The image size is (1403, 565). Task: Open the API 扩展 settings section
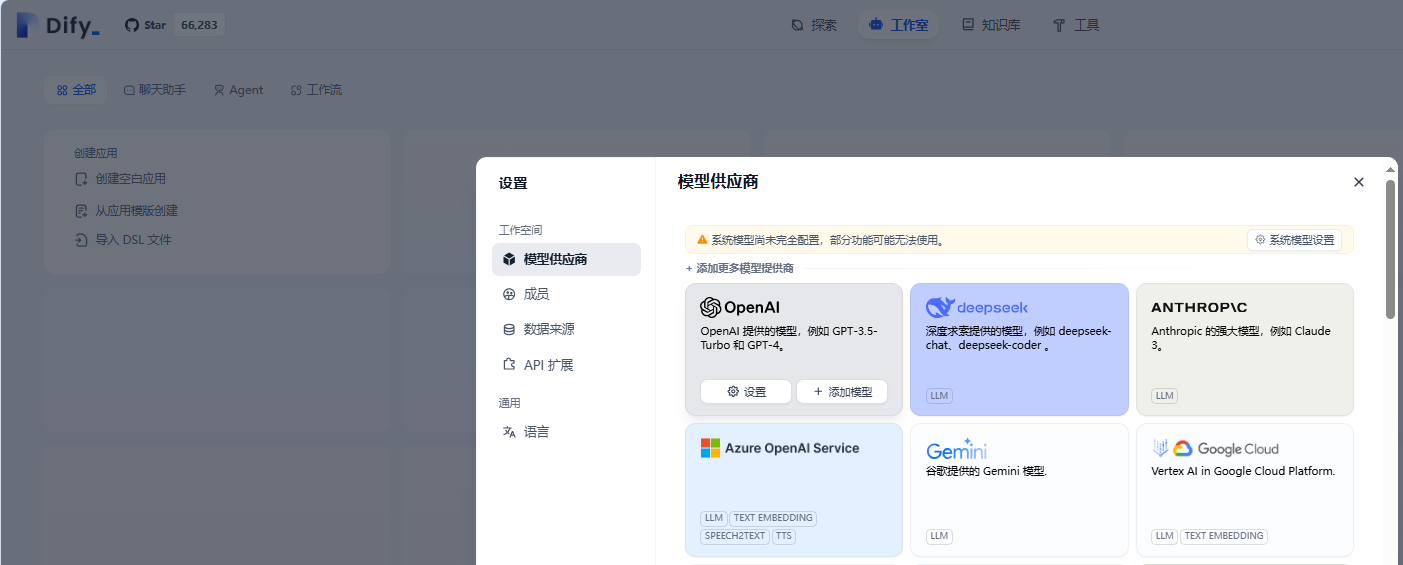click(x=548, y=365)
